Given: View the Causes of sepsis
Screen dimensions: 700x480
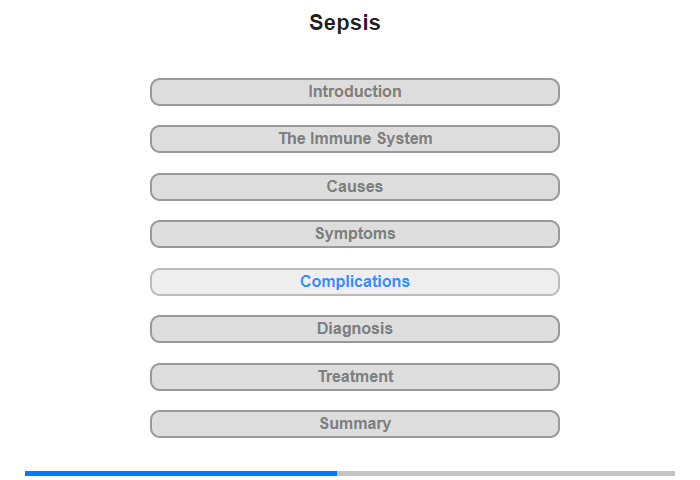Looking at the screenshot, I should 355,187.
